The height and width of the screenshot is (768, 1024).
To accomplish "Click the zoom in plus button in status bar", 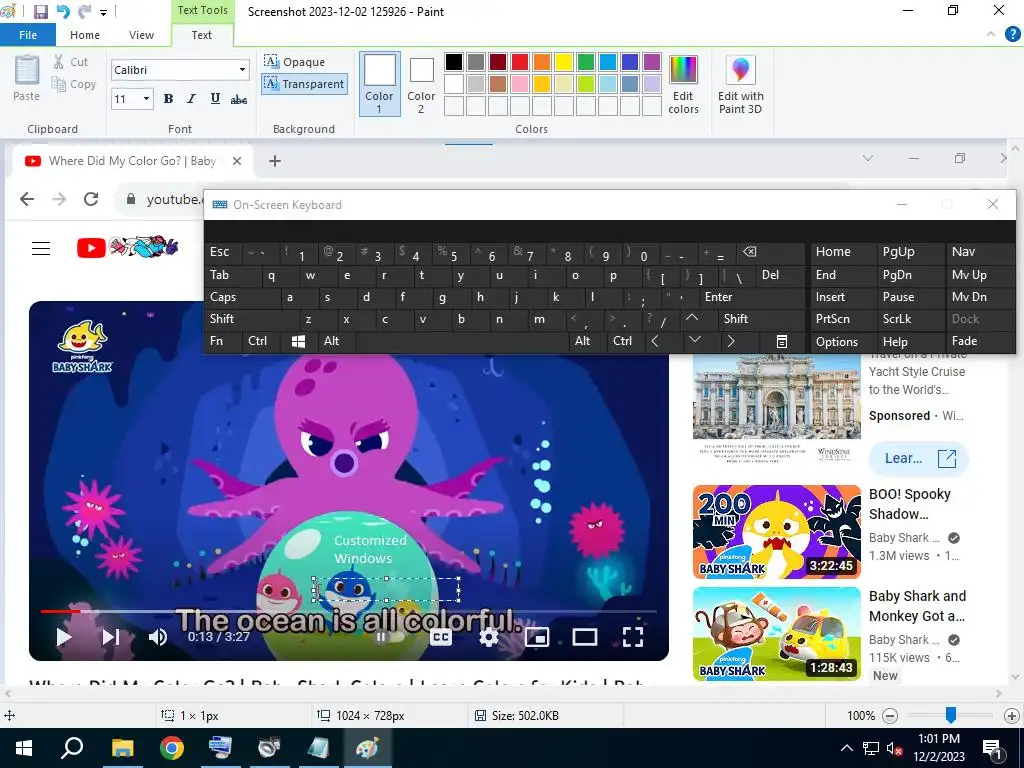I will tap(1011, 716).
